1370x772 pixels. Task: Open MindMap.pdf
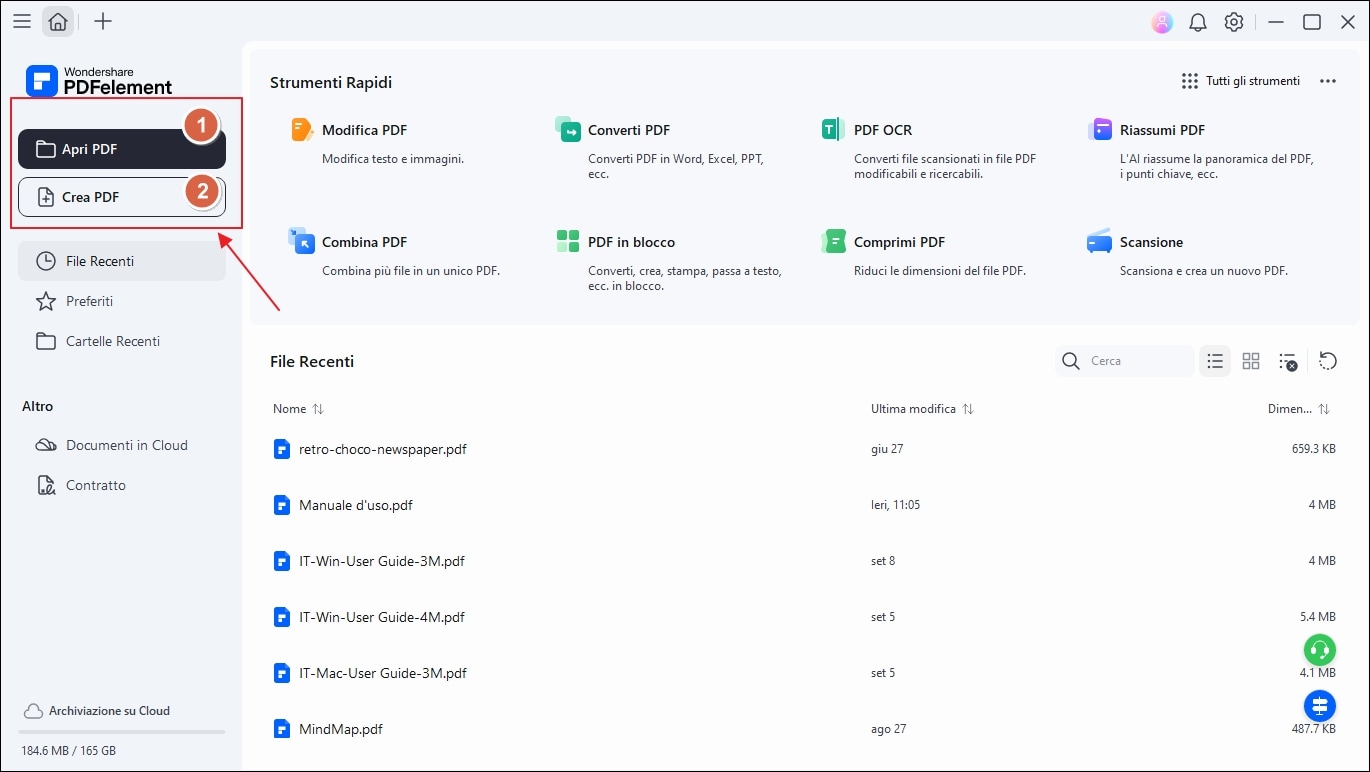pyautogui.click(x=341, y=729)
